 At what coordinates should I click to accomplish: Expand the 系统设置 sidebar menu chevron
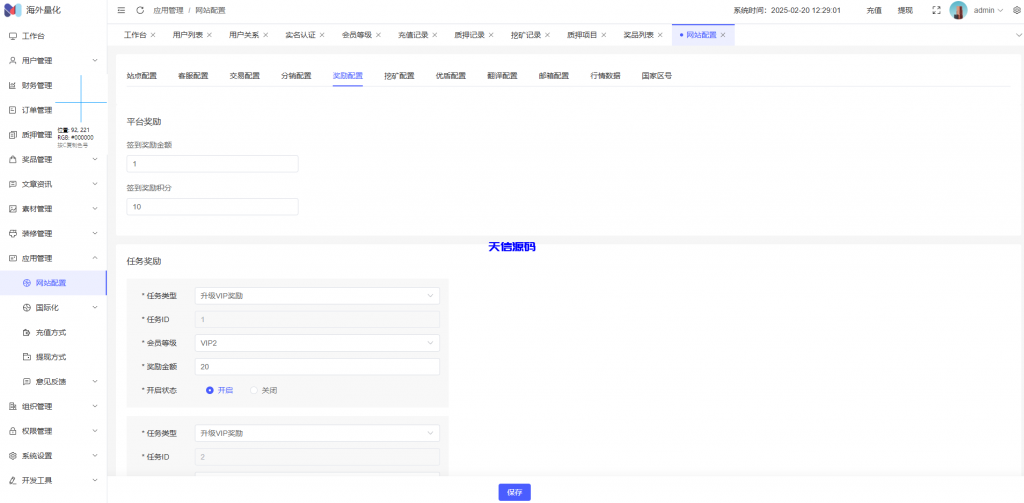tap(95, 456)
